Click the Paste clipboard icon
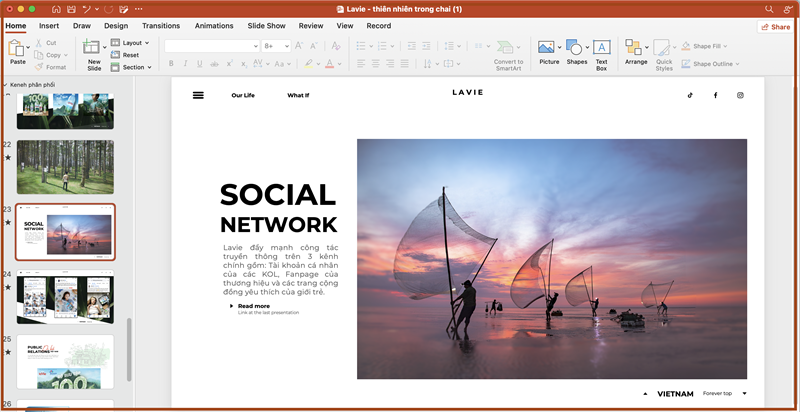 coord(17,48)
